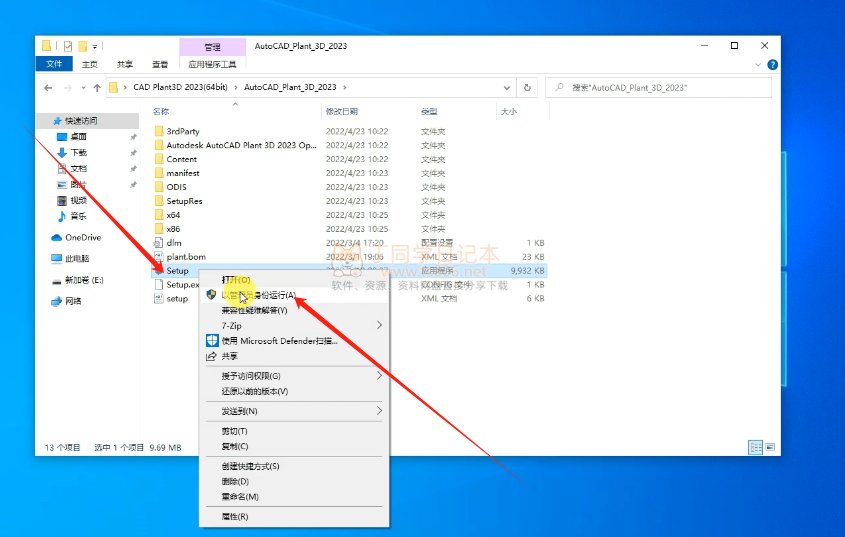Select 新加卷 (E:) drive in navigation pane
This screenshot has height=537, width=845.
pos(84,280)
